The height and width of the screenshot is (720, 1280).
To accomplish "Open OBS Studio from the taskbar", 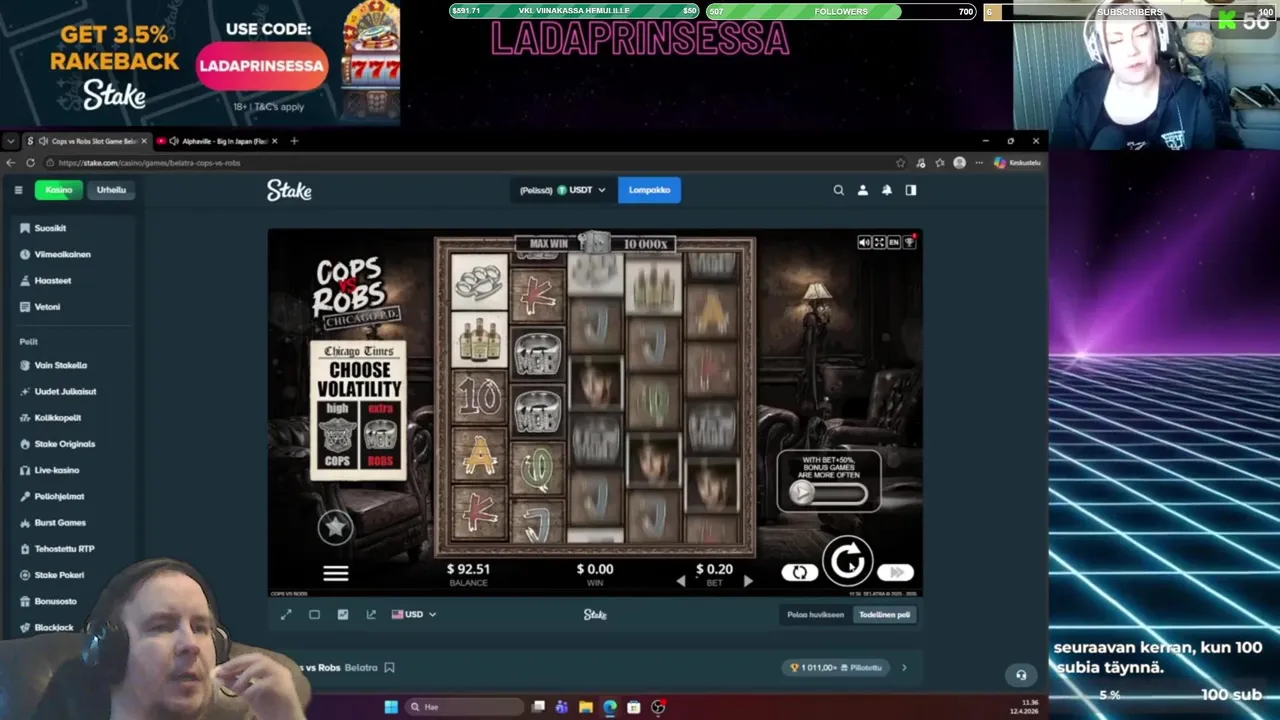I will (658, 707).
